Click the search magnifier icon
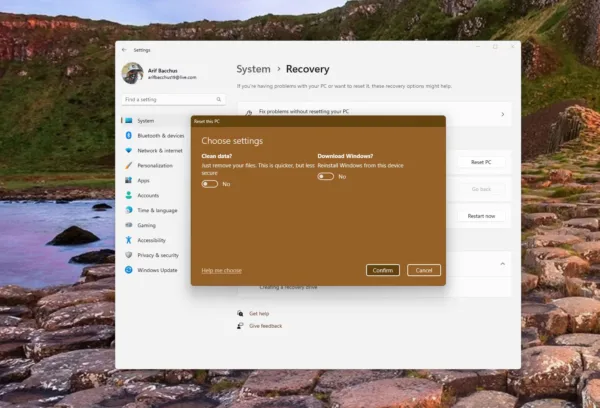This screenshot has height=408, width=600. tap(218, 100)
